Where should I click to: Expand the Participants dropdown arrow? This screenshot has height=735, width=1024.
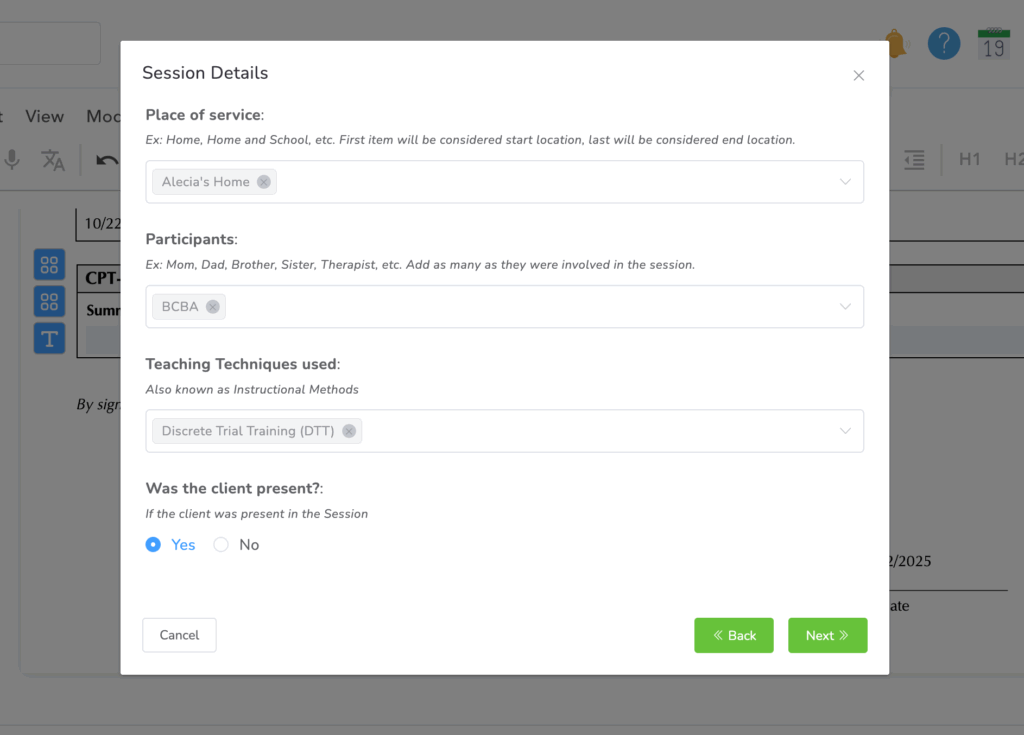tap(845, 307)
